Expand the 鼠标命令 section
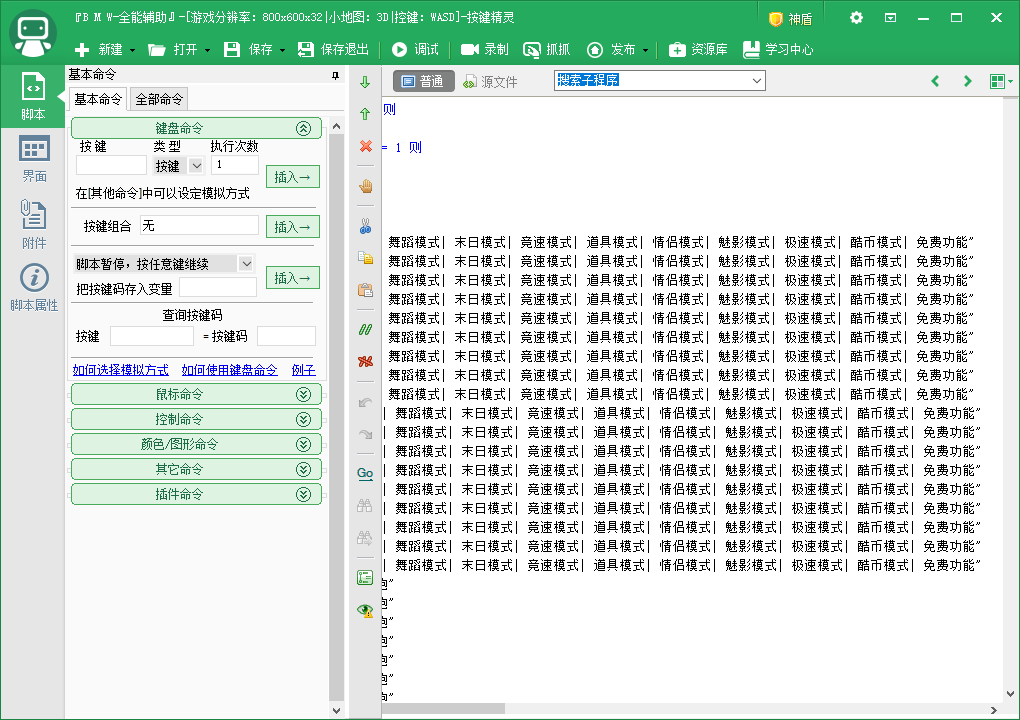Screen dimensions: 1020x720 pos(196,394)
